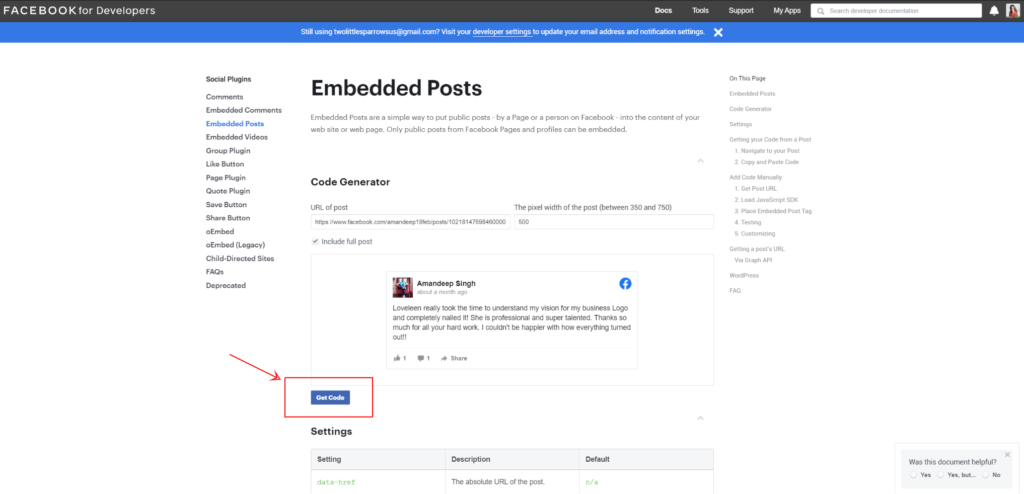Jump to Get Post URL step
The width and height of the screenshot is (1024, 494).
pos(756,189)
